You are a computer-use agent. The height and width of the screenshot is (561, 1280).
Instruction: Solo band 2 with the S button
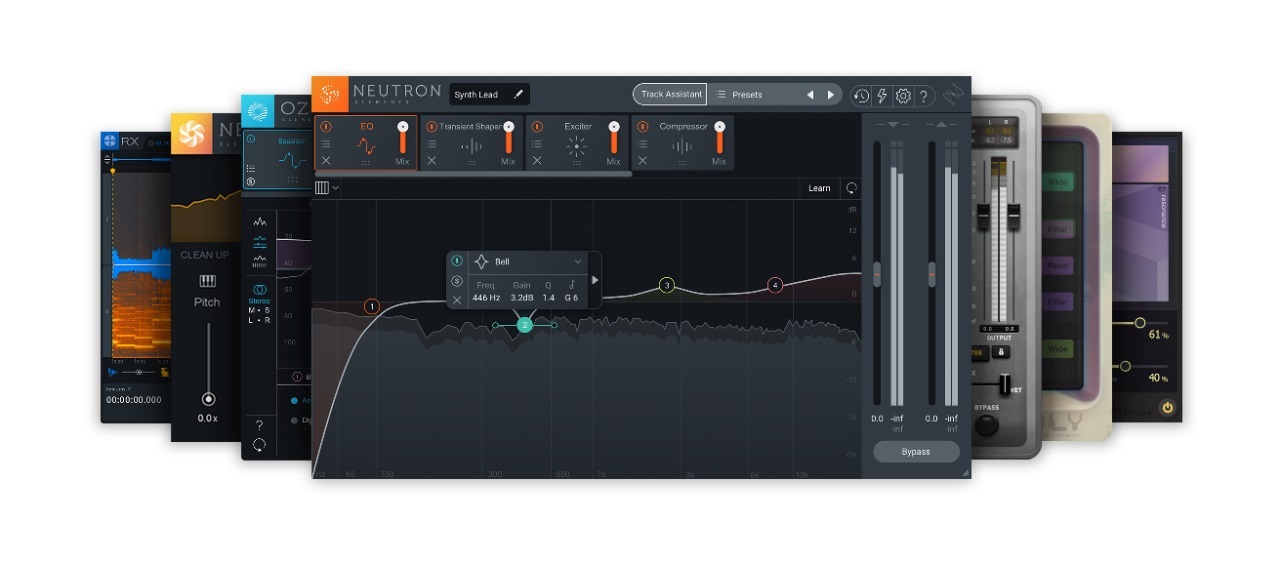pyautogui.click(x=457, y=281)
